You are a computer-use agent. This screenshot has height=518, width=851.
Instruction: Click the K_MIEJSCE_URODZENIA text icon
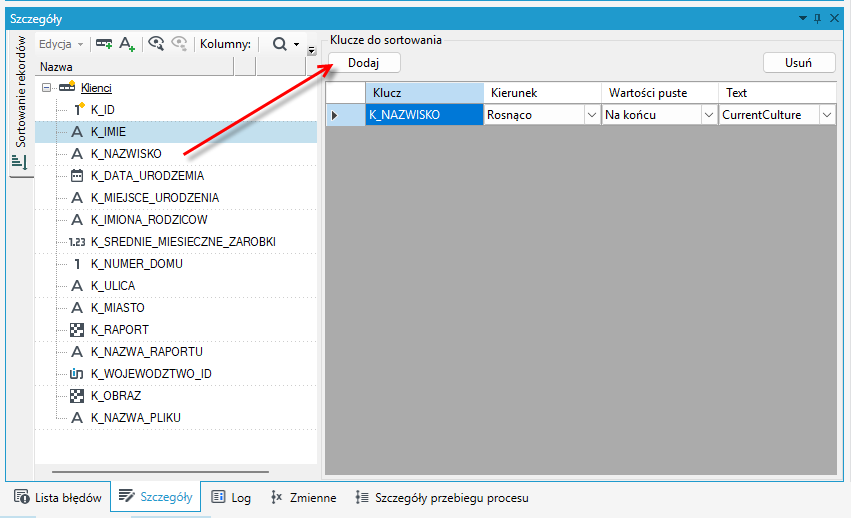point(77,198)
